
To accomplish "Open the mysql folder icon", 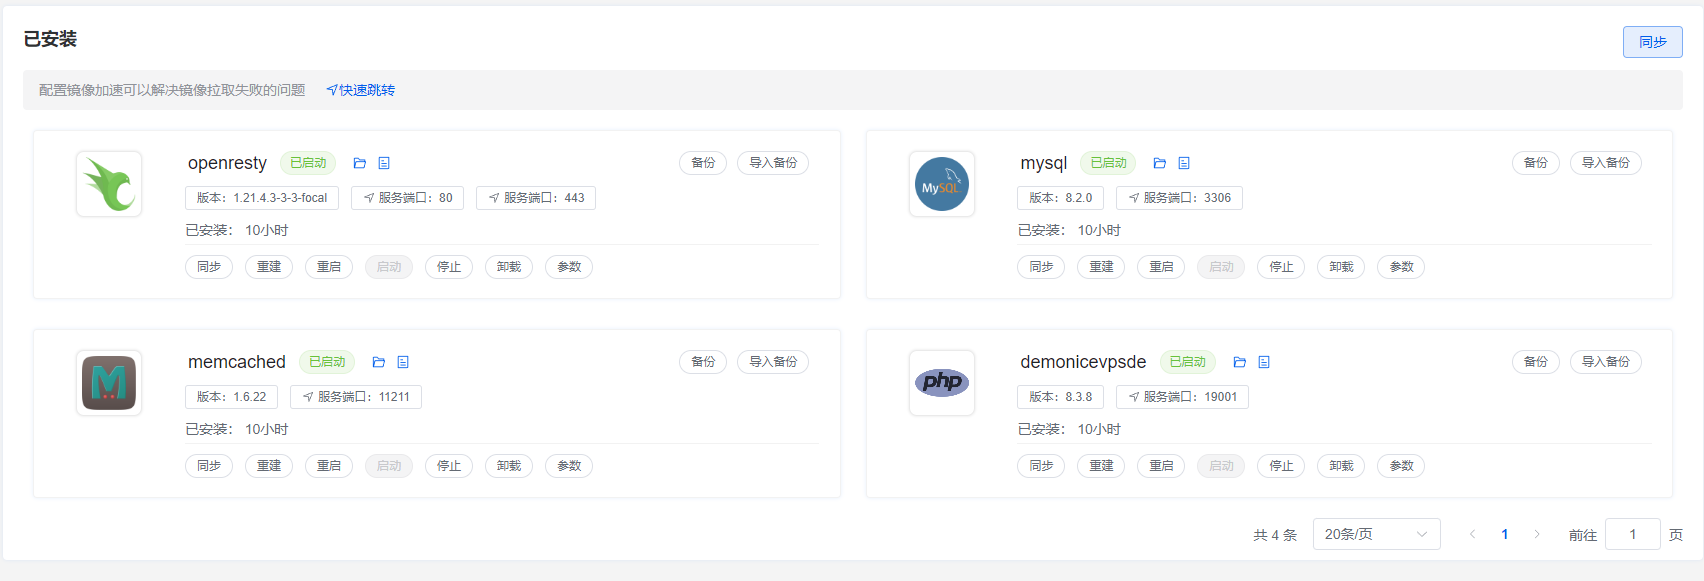I will [x=1160, y=163].
